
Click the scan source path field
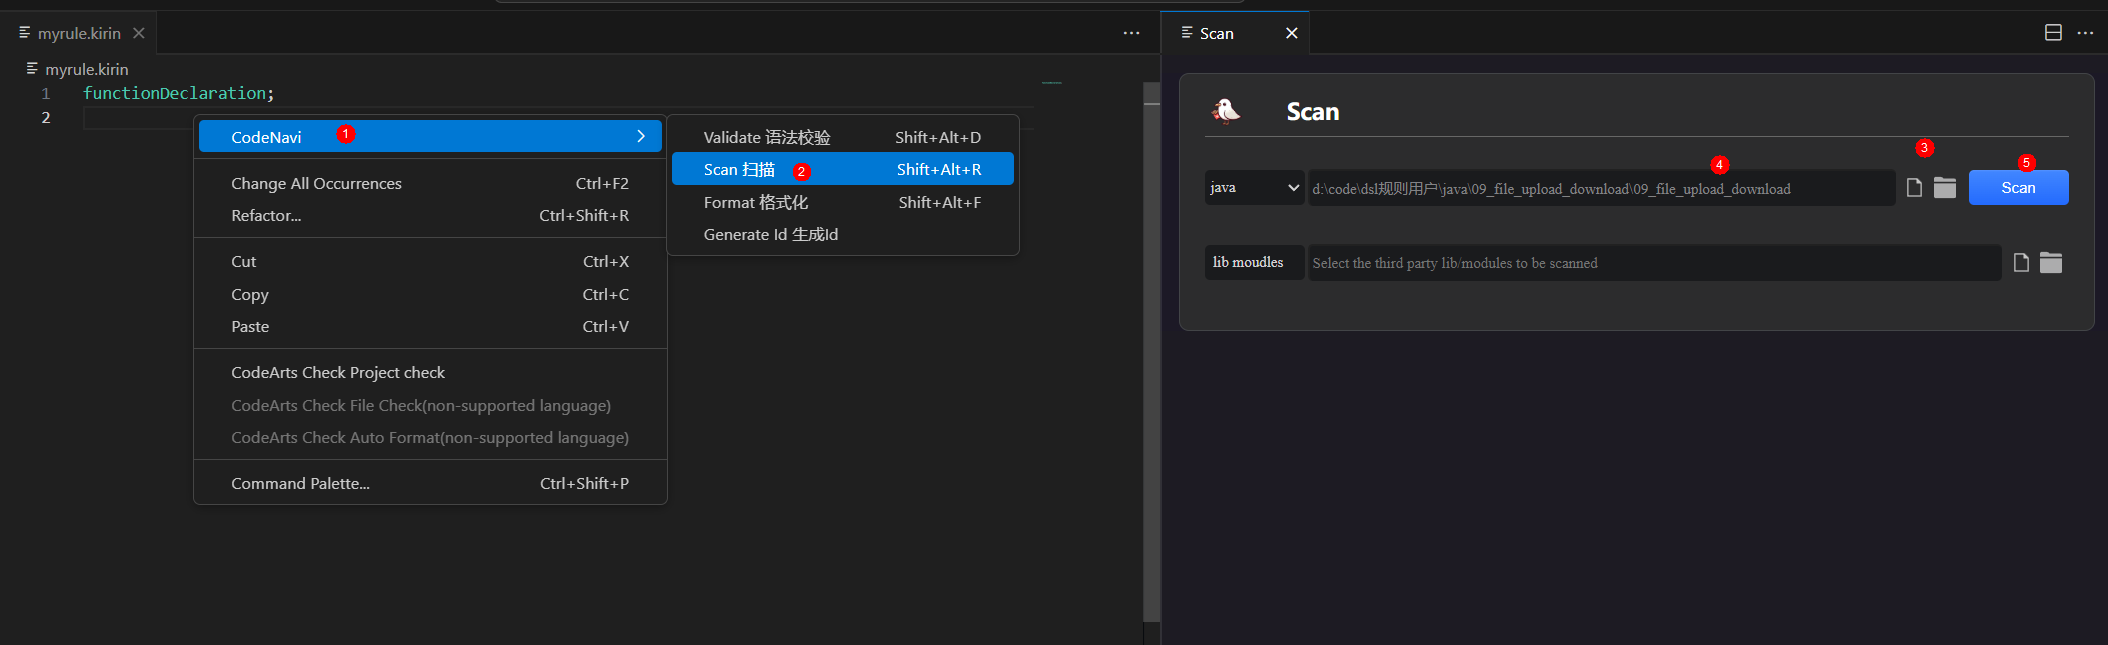coord(1601,188)
